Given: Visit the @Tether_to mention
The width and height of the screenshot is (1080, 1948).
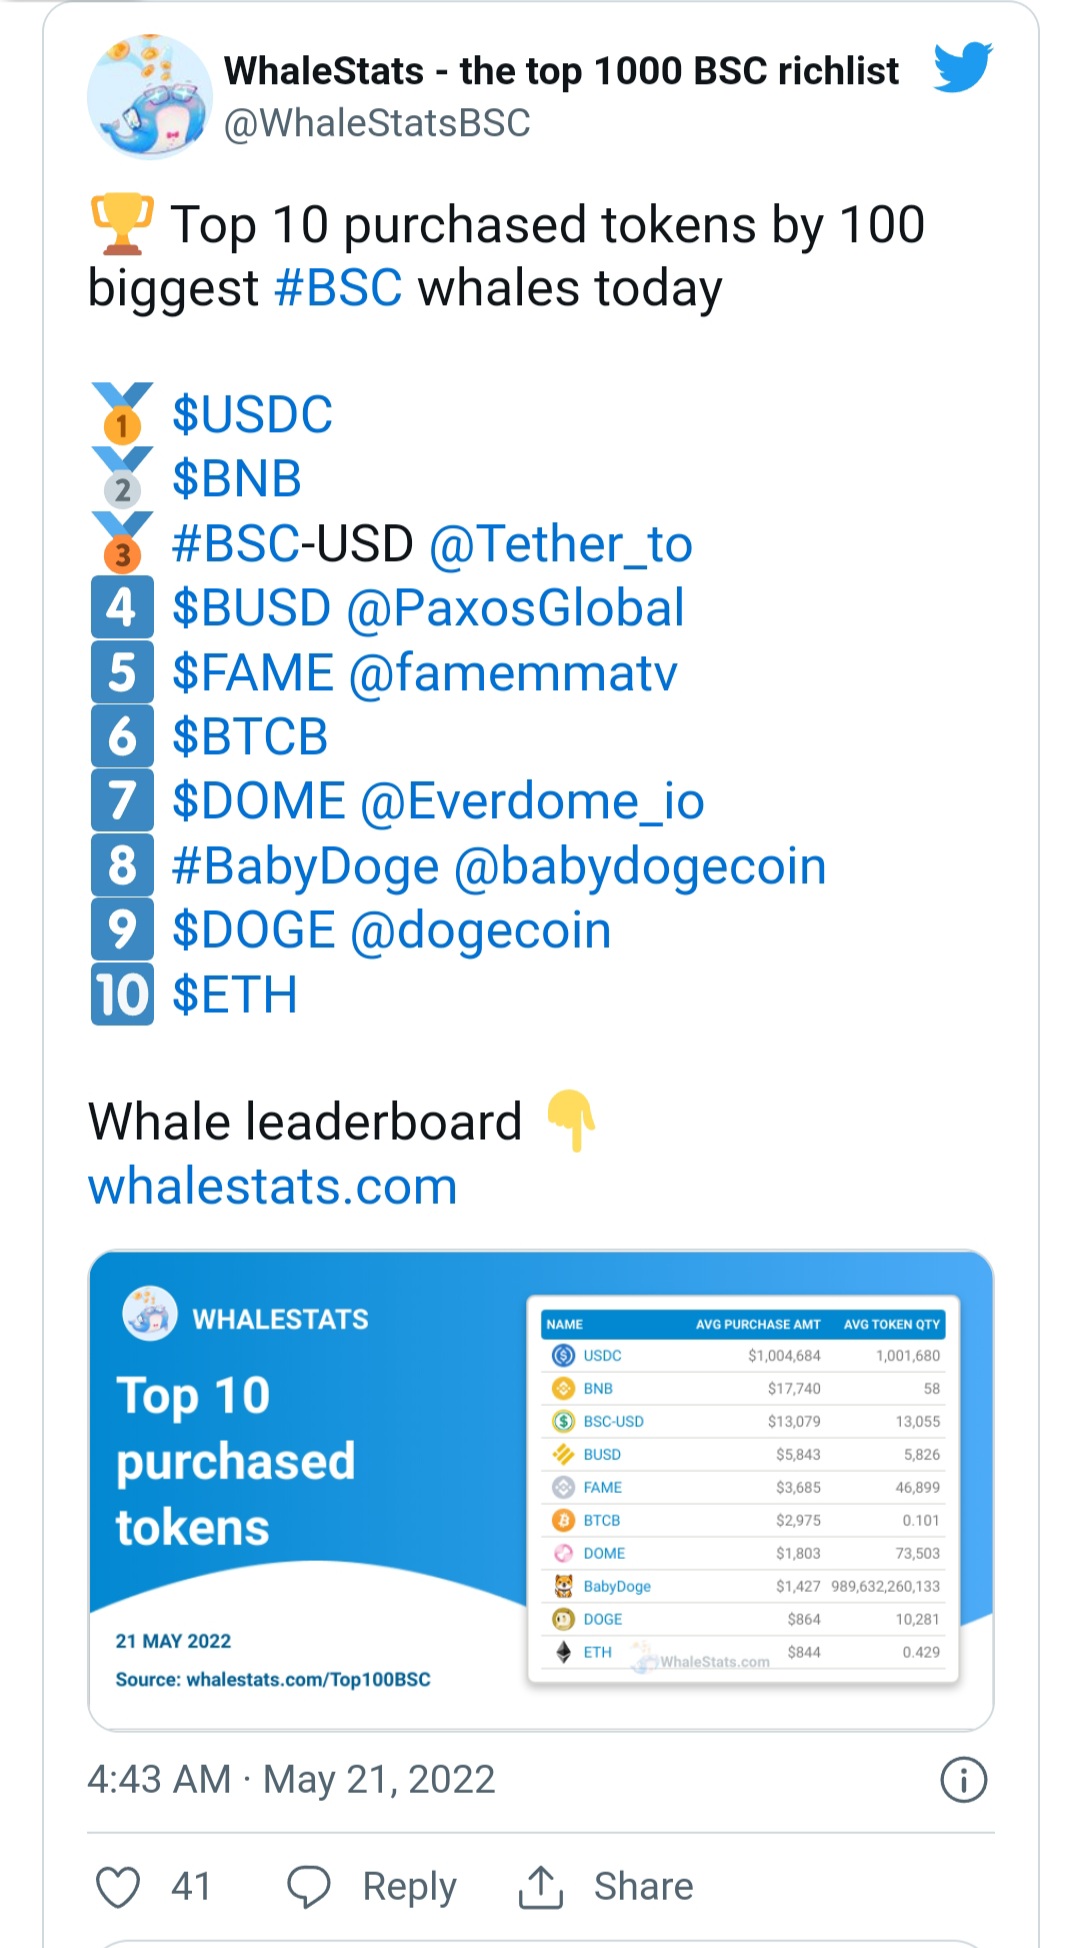Looking at the screenshot, I should click(561, 544).
